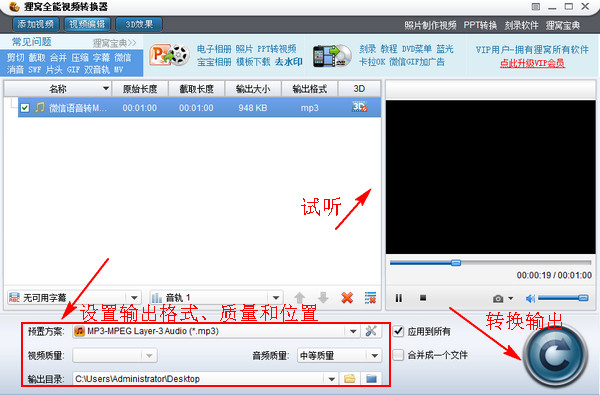Uncheck the 应用到所有 checkbox

click(398, 331)
